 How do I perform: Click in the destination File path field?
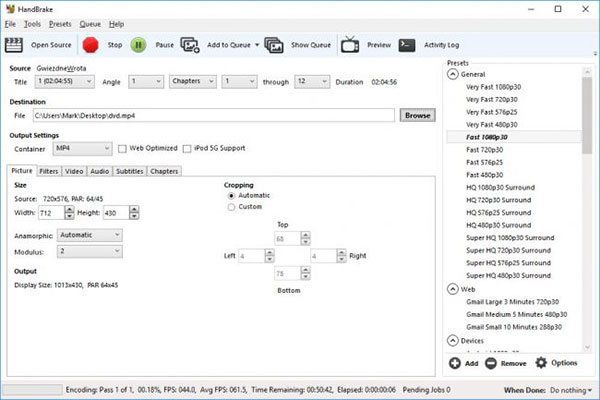214,115
